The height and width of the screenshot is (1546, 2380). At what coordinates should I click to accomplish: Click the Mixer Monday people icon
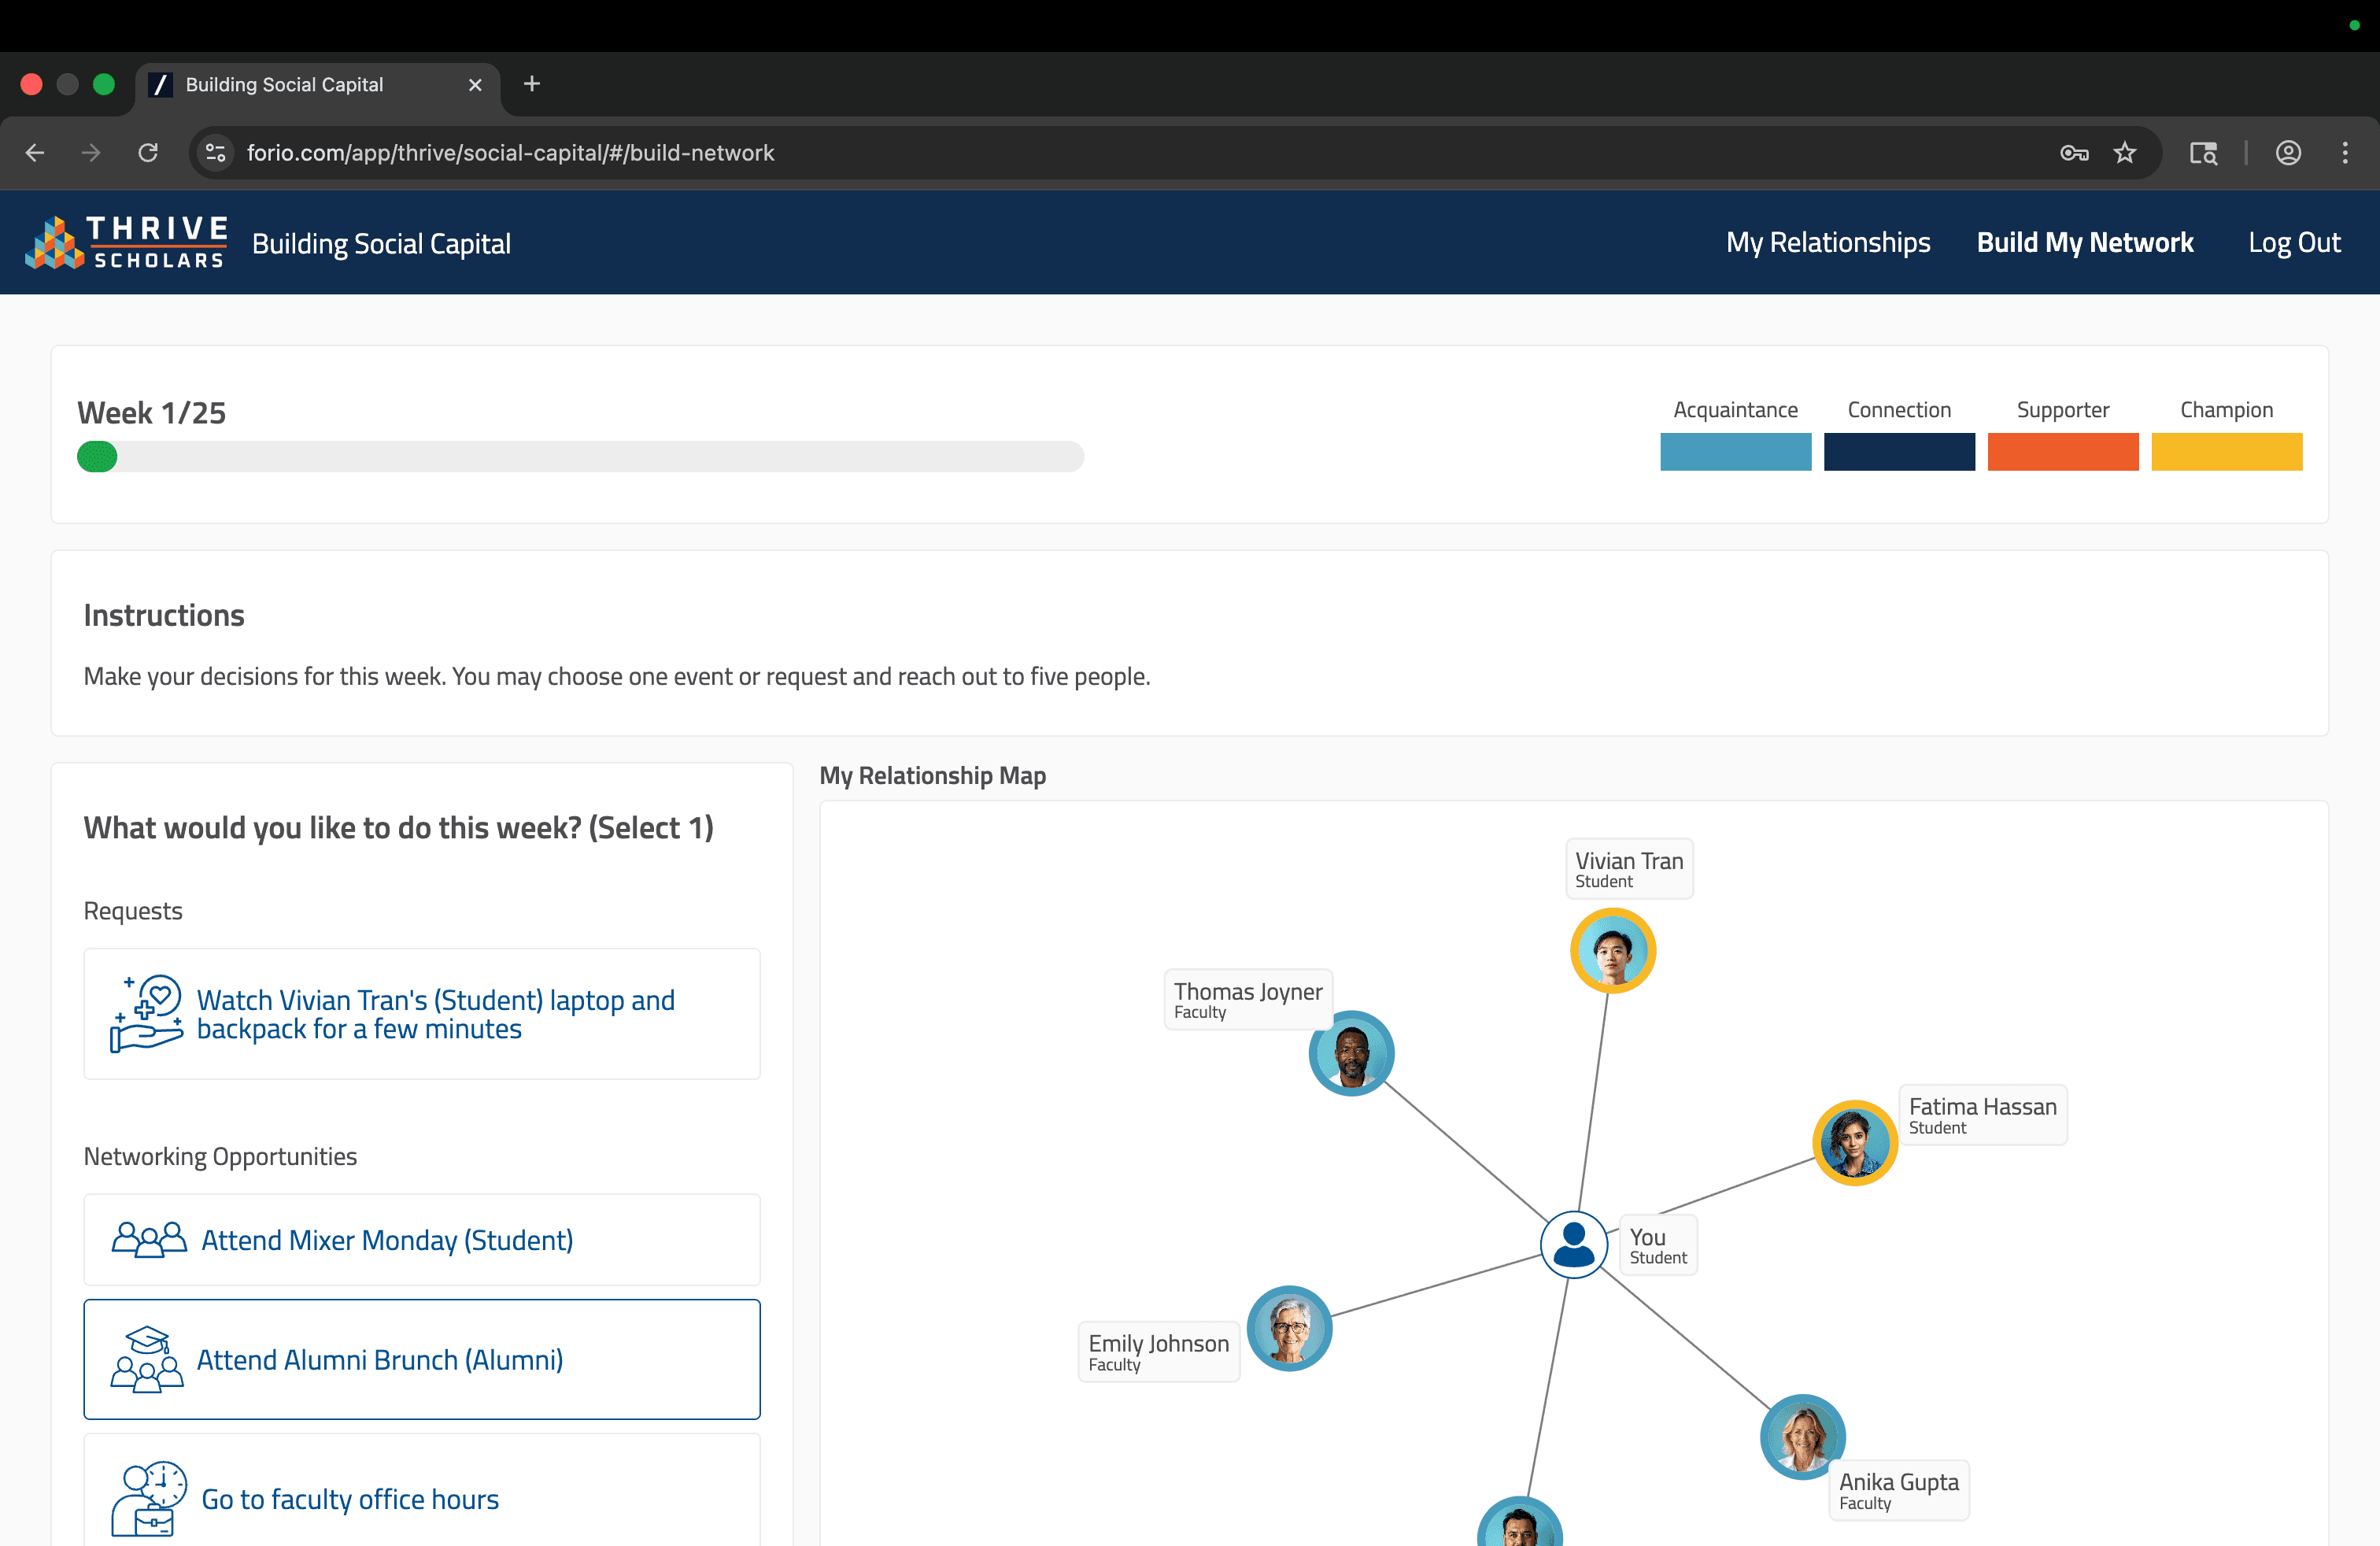(148, 1240)
